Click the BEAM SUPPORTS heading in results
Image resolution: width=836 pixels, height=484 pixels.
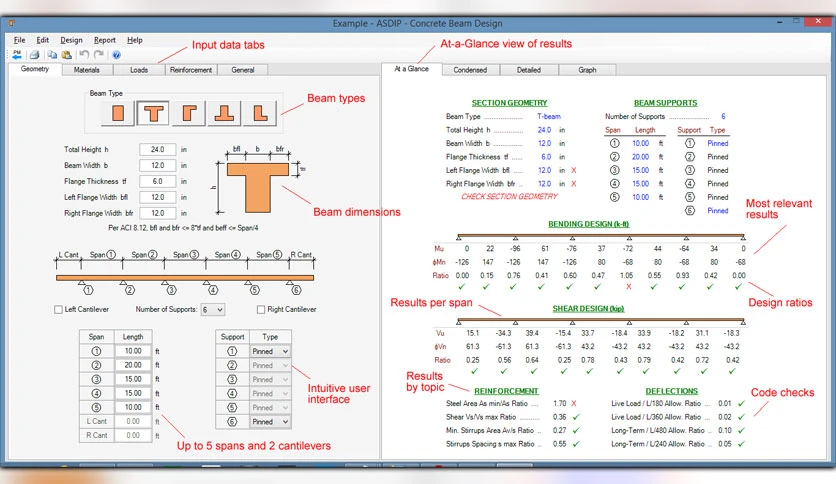click(665, 103)
